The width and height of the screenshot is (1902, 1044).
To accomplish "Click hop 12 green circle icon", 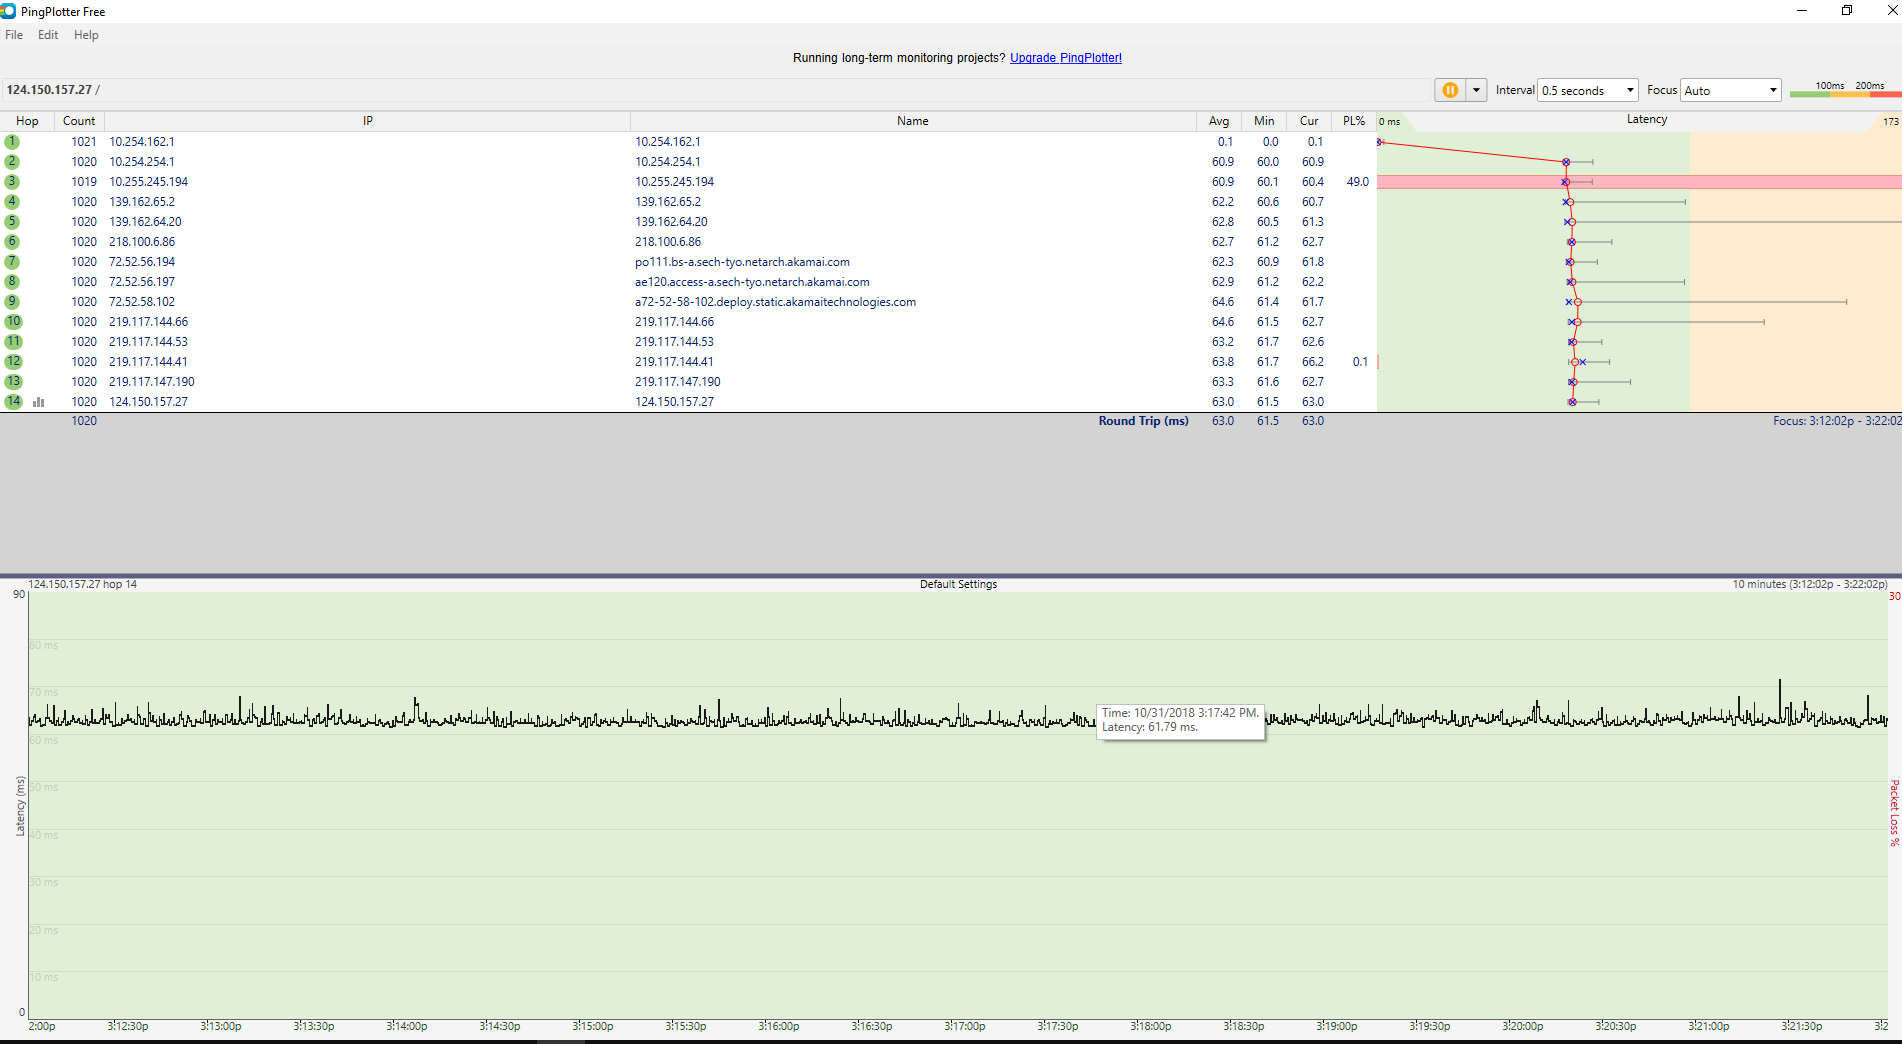I will [x=13, y=362].
